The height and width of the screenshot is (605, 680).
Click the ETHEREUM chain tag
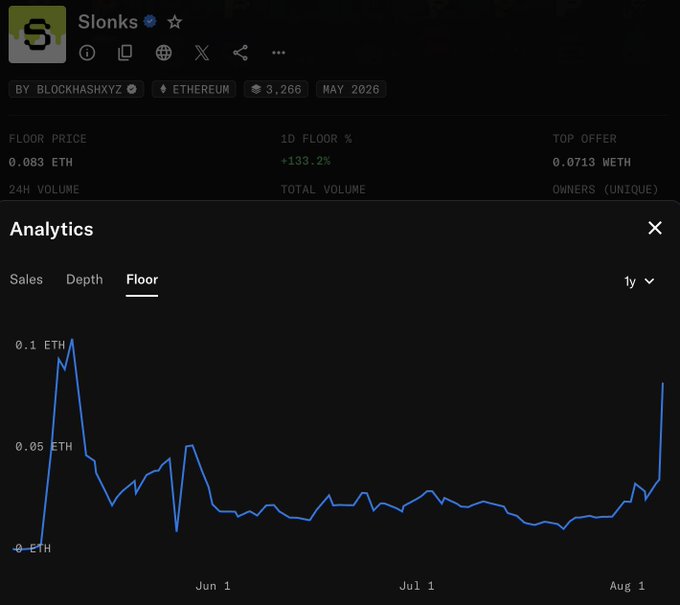point(194,89)
